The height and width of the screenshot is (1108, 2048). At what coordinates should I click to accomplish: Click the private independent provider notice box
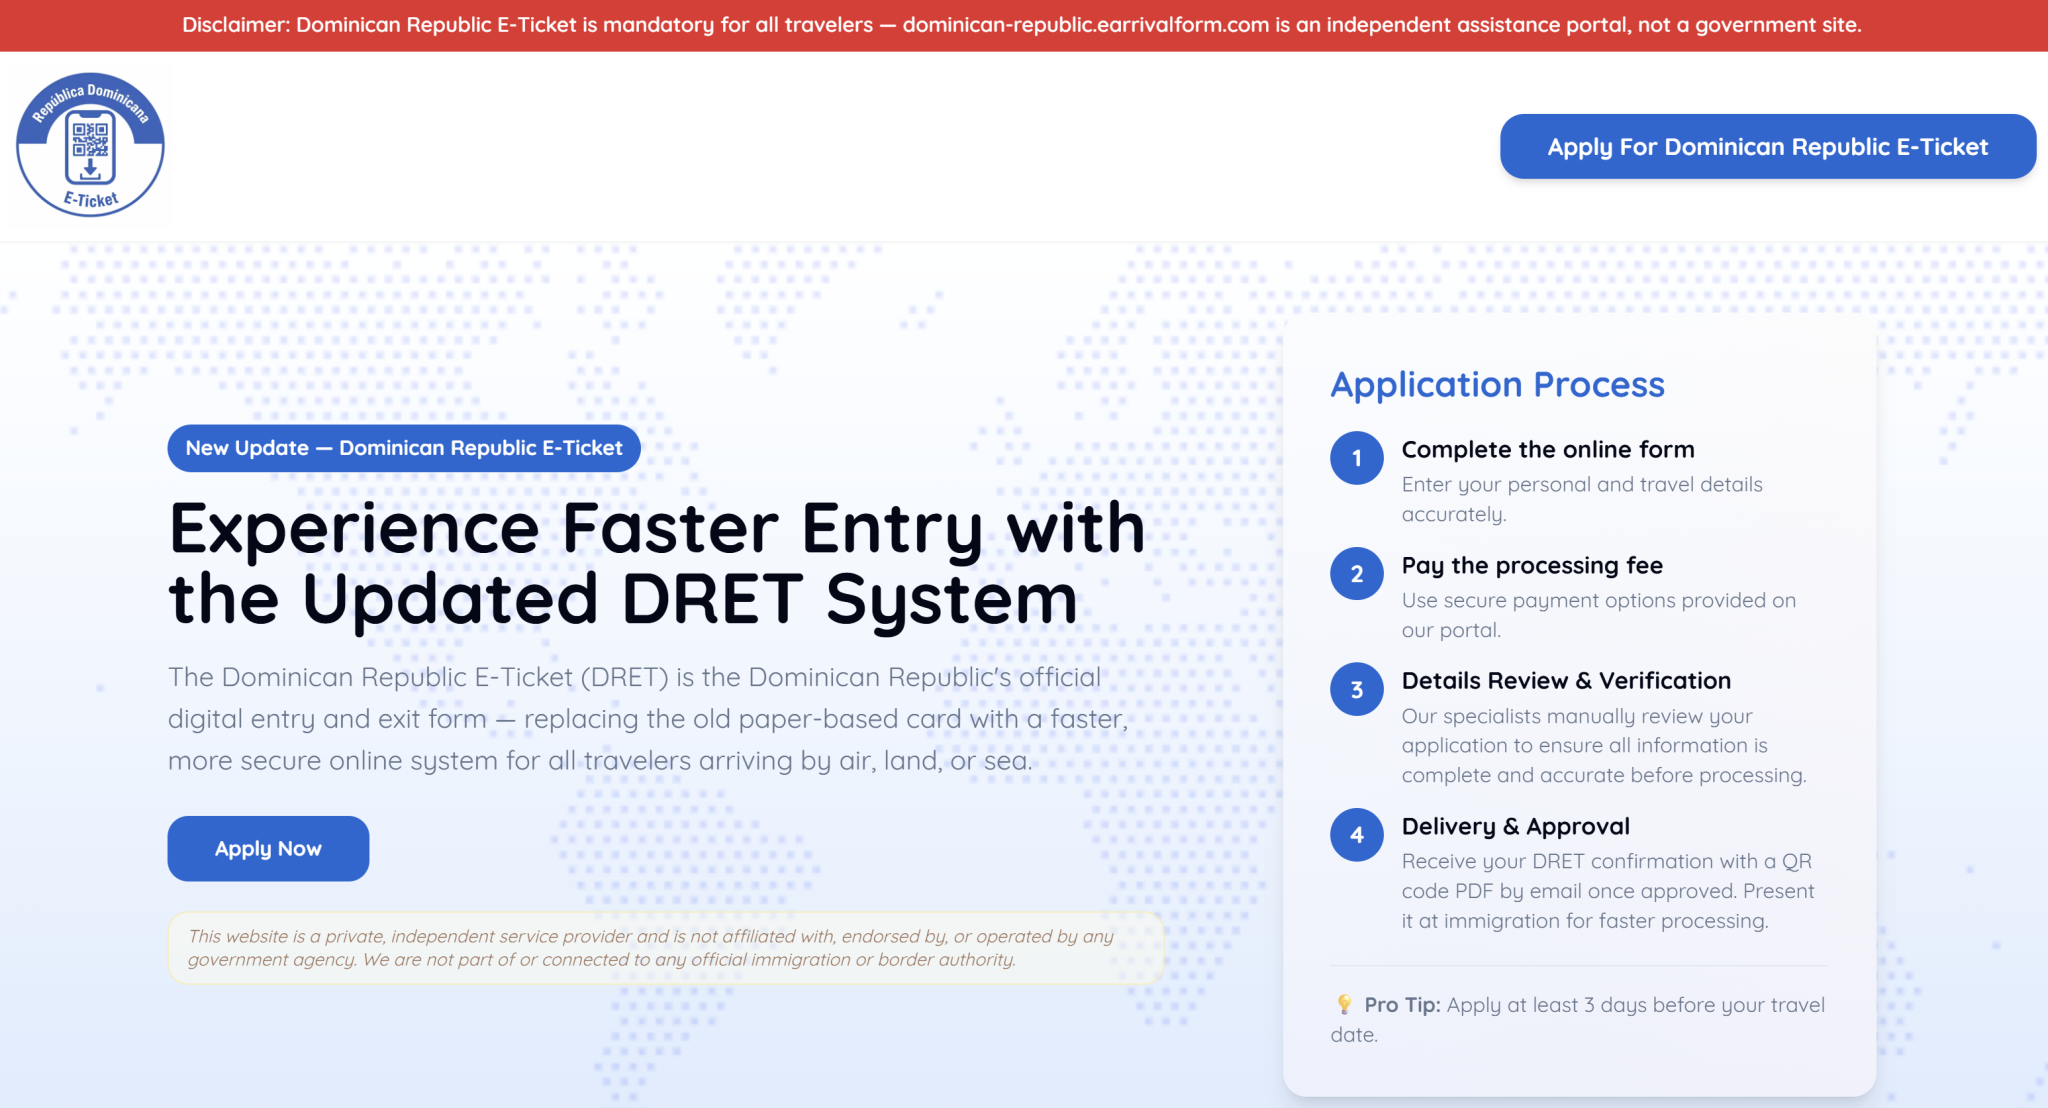(x=665, y=947)
